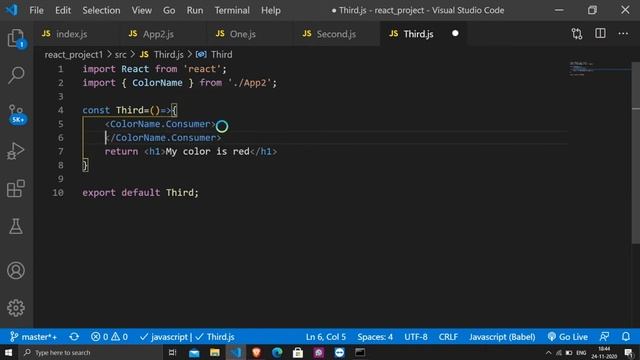
Task: Open the File menu
Action: pyautogui.click(x=36, y=10)
